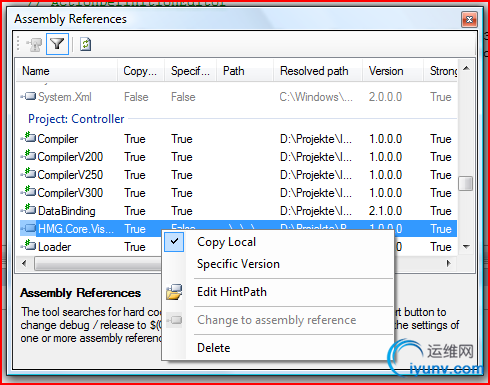Viewport: 490px width, 385px height.
Task: Click the Resolved path column header
Action: click(318, 71)
